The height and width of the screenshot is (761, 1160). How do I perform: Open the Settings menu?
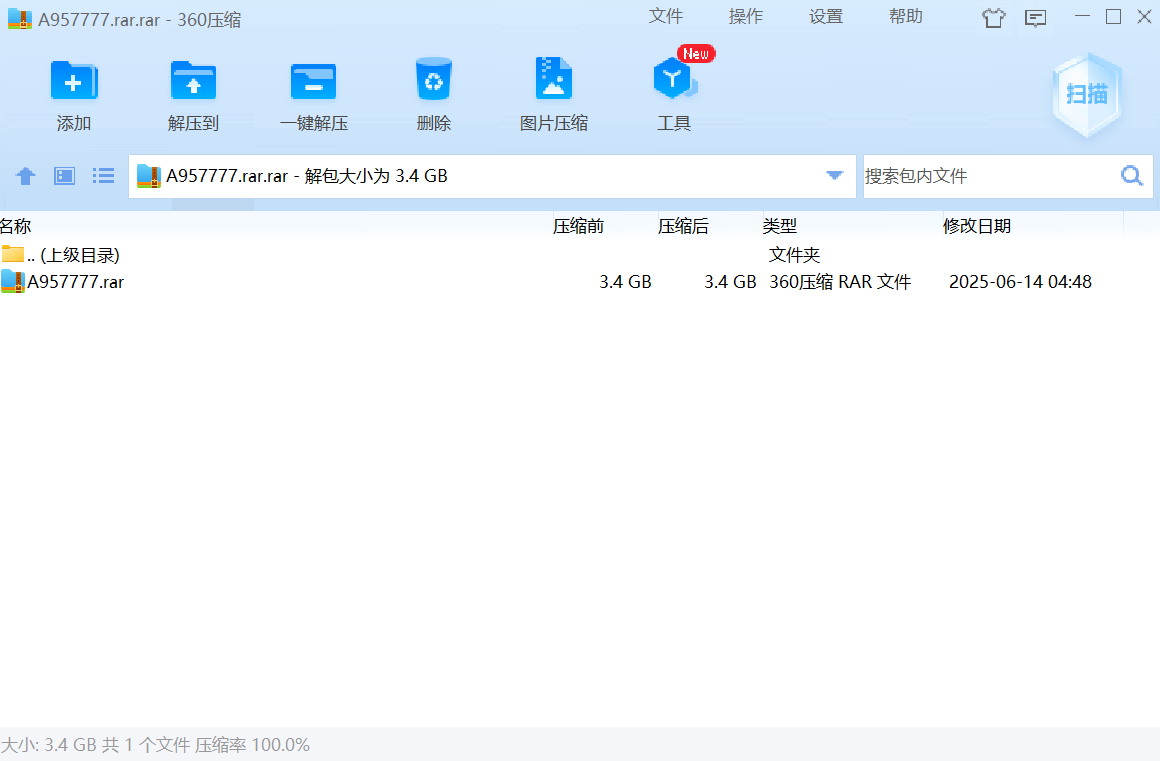(x=825, y=17)
